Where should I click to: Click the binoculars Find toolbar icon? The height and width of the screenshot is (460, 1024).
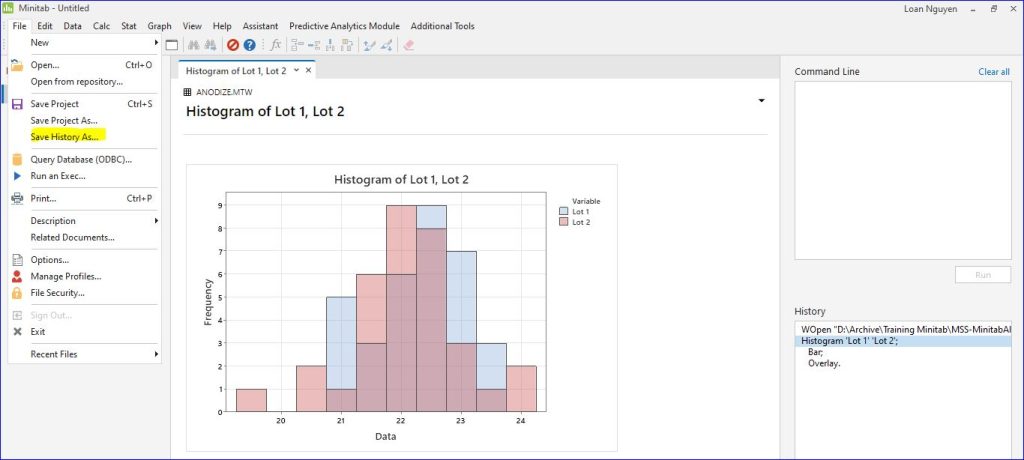pyautogui.click(x=193, y=45)
